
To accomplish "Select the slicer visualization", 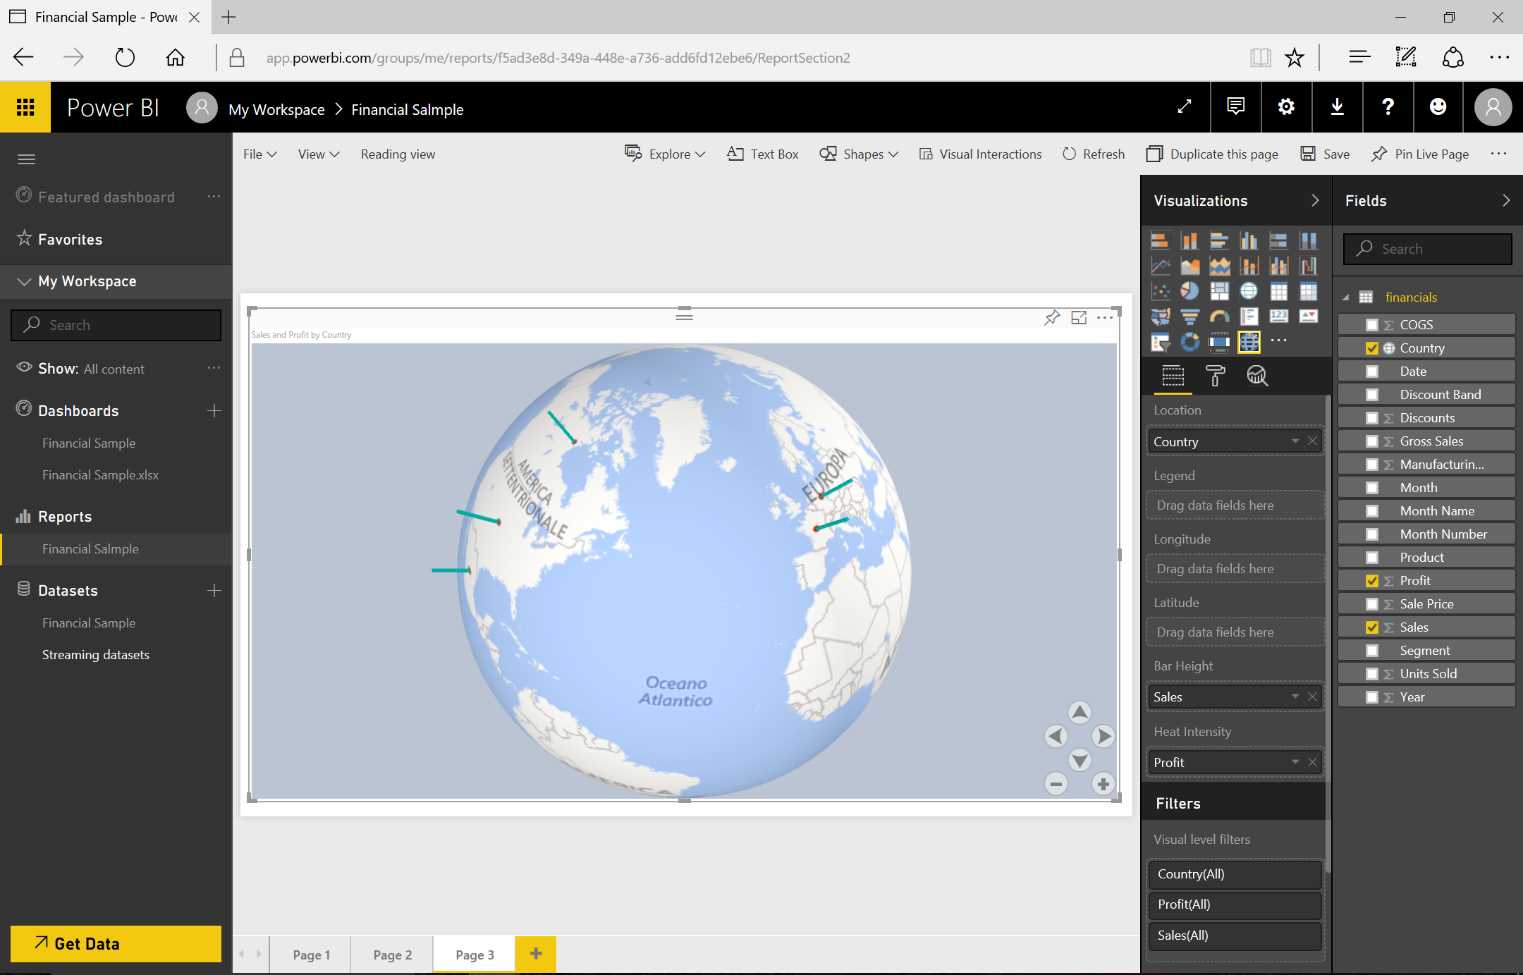I will click(1160, 342).
